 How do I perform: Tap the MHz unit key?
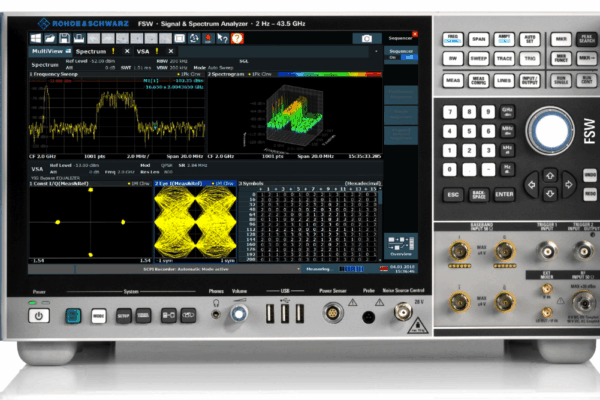[x=507, y=131]
